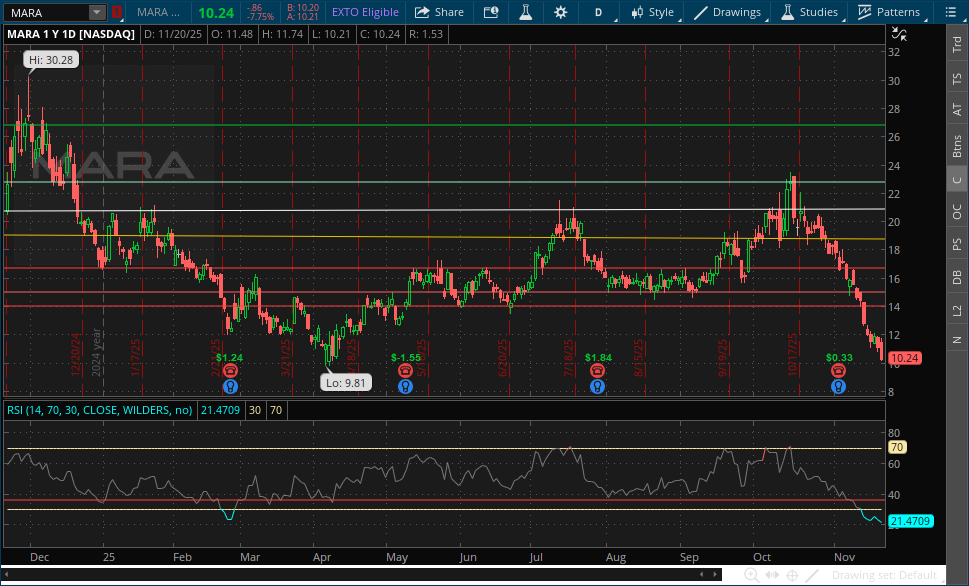This screenshot has height=586, width=969.
Task: Open the chart list menu icon
Action: point(950,12)
